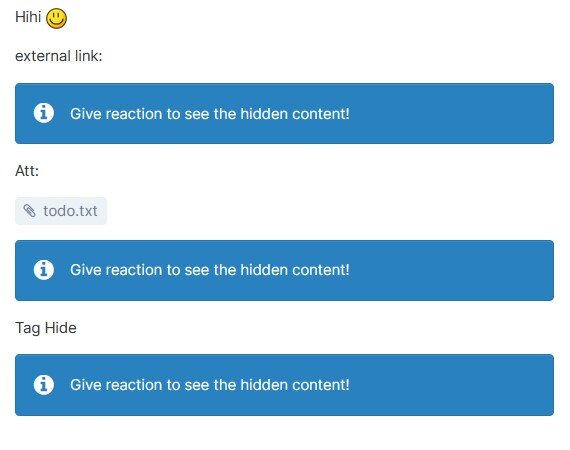570x450 pixels.
Task: Click word "see" in banner below todo.txt
Action: pos(197,270)
